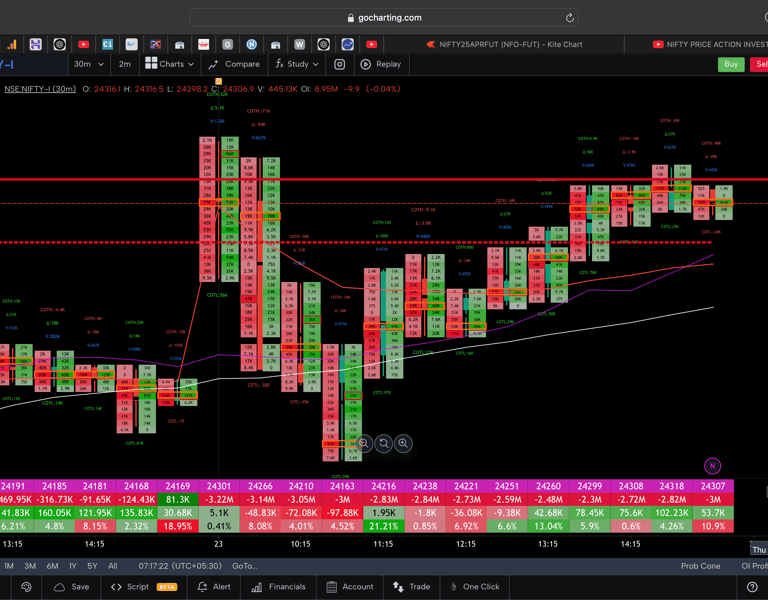Open the blue 'Ci' pinned tab
Viewport: 768px width, 600px height.
coord(107,45)
